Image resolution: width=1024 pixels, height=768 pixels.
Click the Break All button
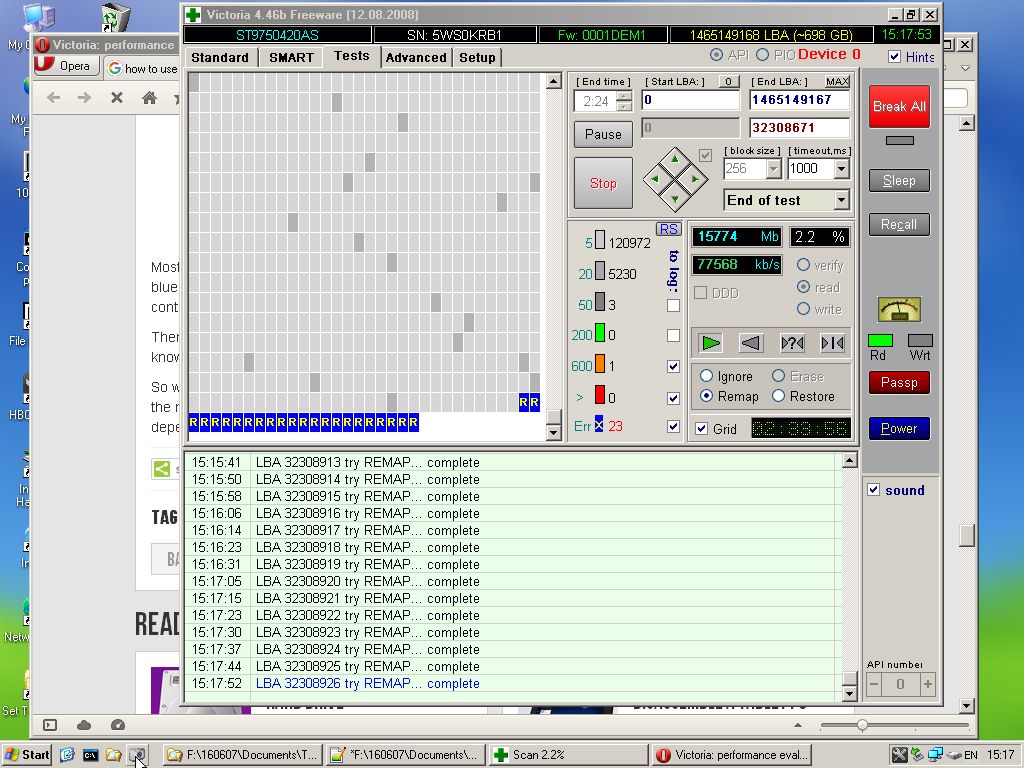click(x=899, y=106)
